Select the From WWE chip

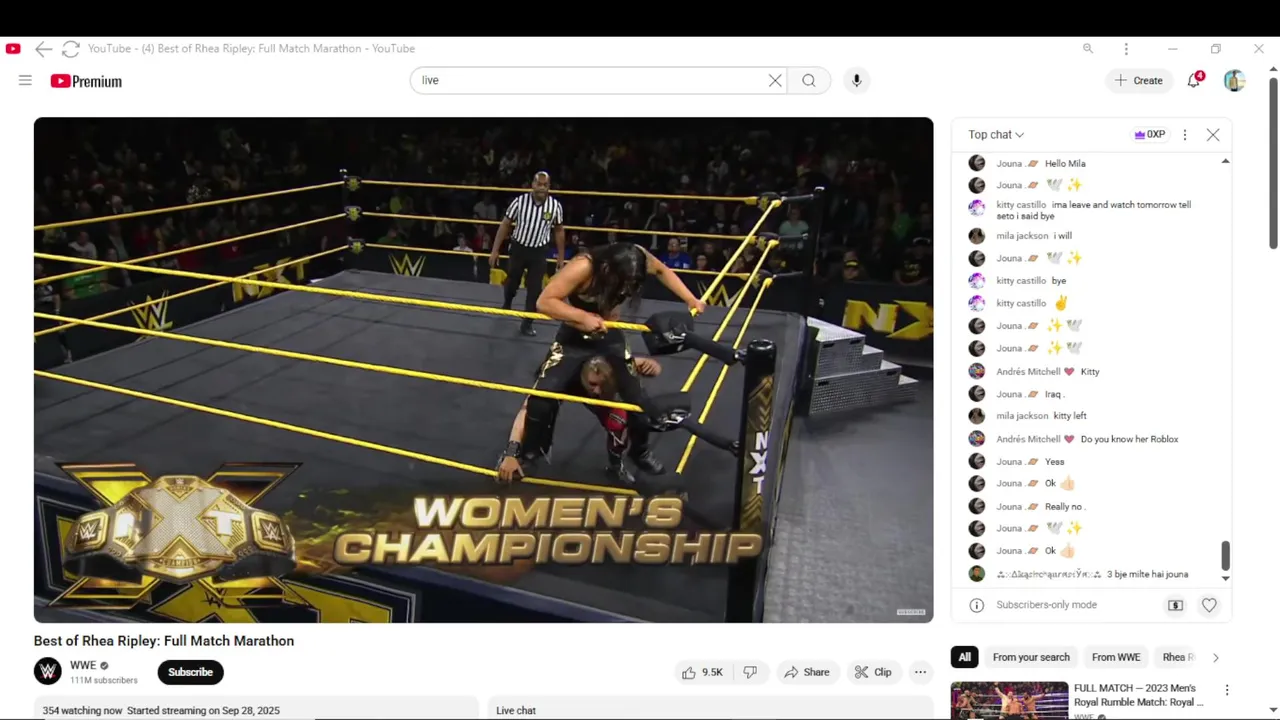tap(1116, 657)
